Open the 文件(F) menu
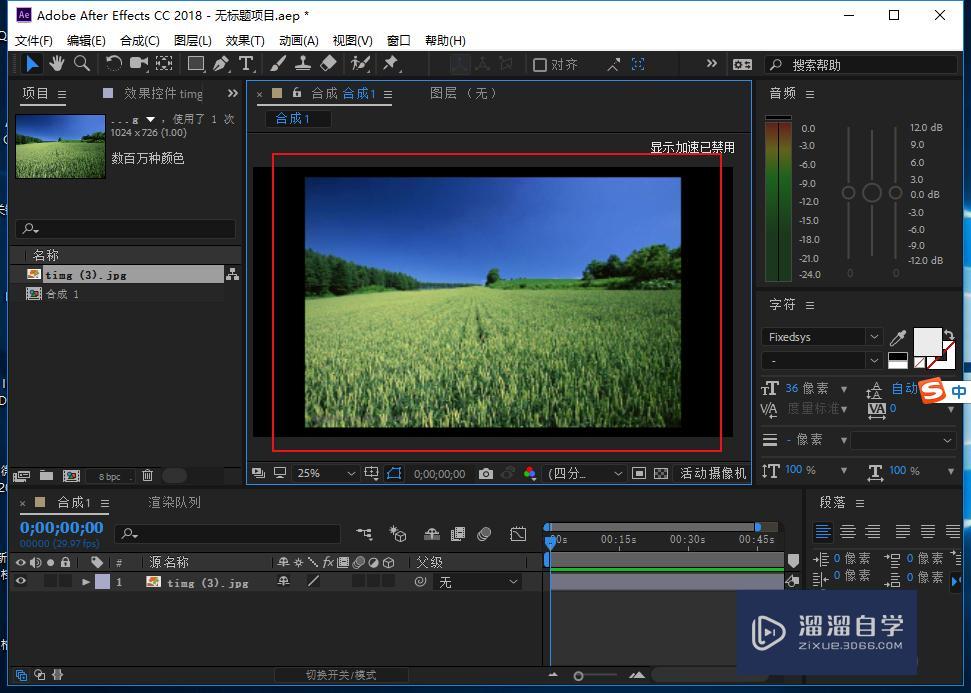The height and width of the screenshot is (693, 971). click(34, 41)
